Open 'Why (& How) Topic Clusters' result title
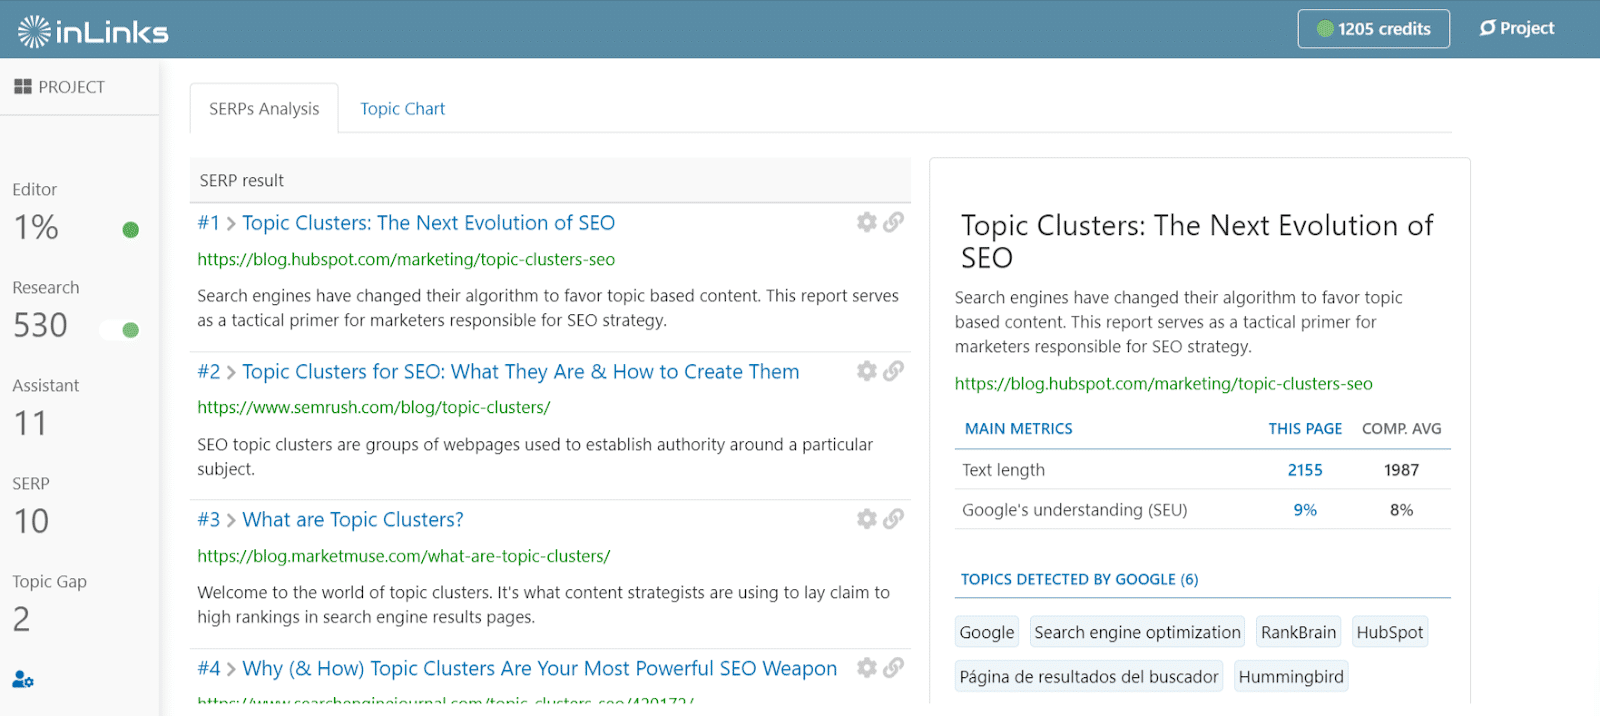 click(539, 668)
